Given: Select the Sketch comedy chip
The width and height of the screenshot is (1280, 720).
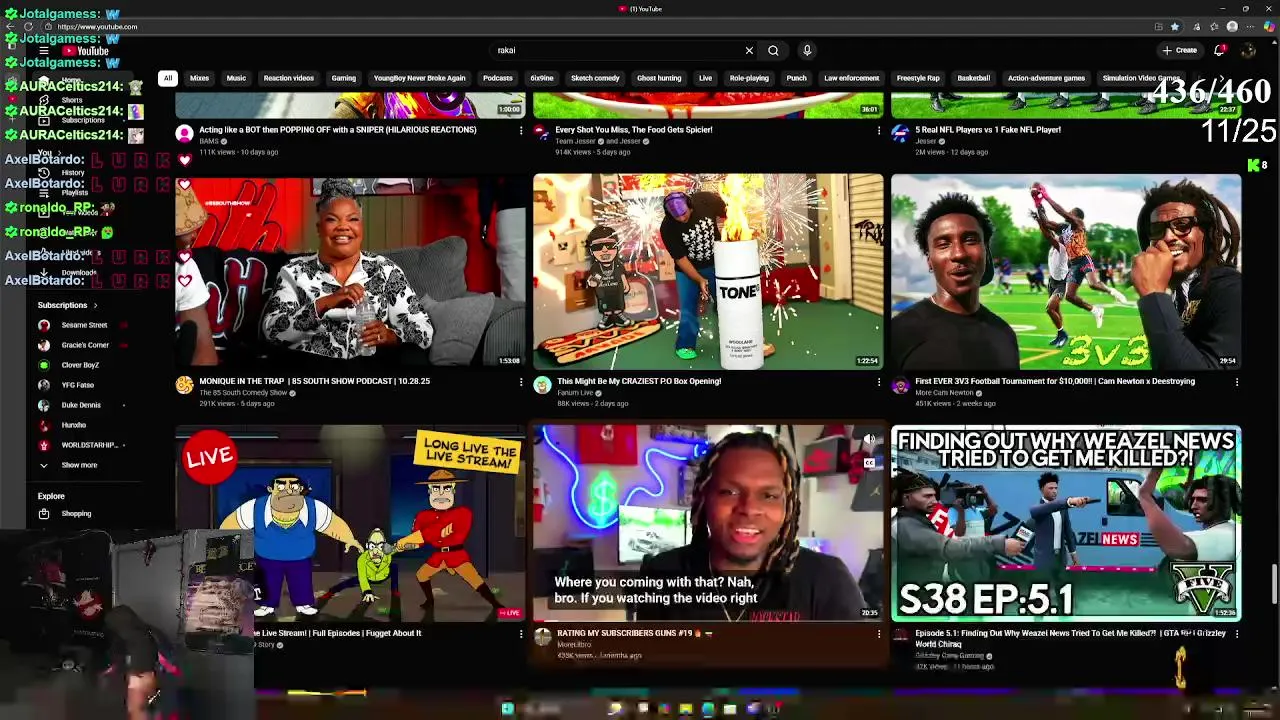Looking at the screenshot, I should pyautogui.click(x=595, y=78).
